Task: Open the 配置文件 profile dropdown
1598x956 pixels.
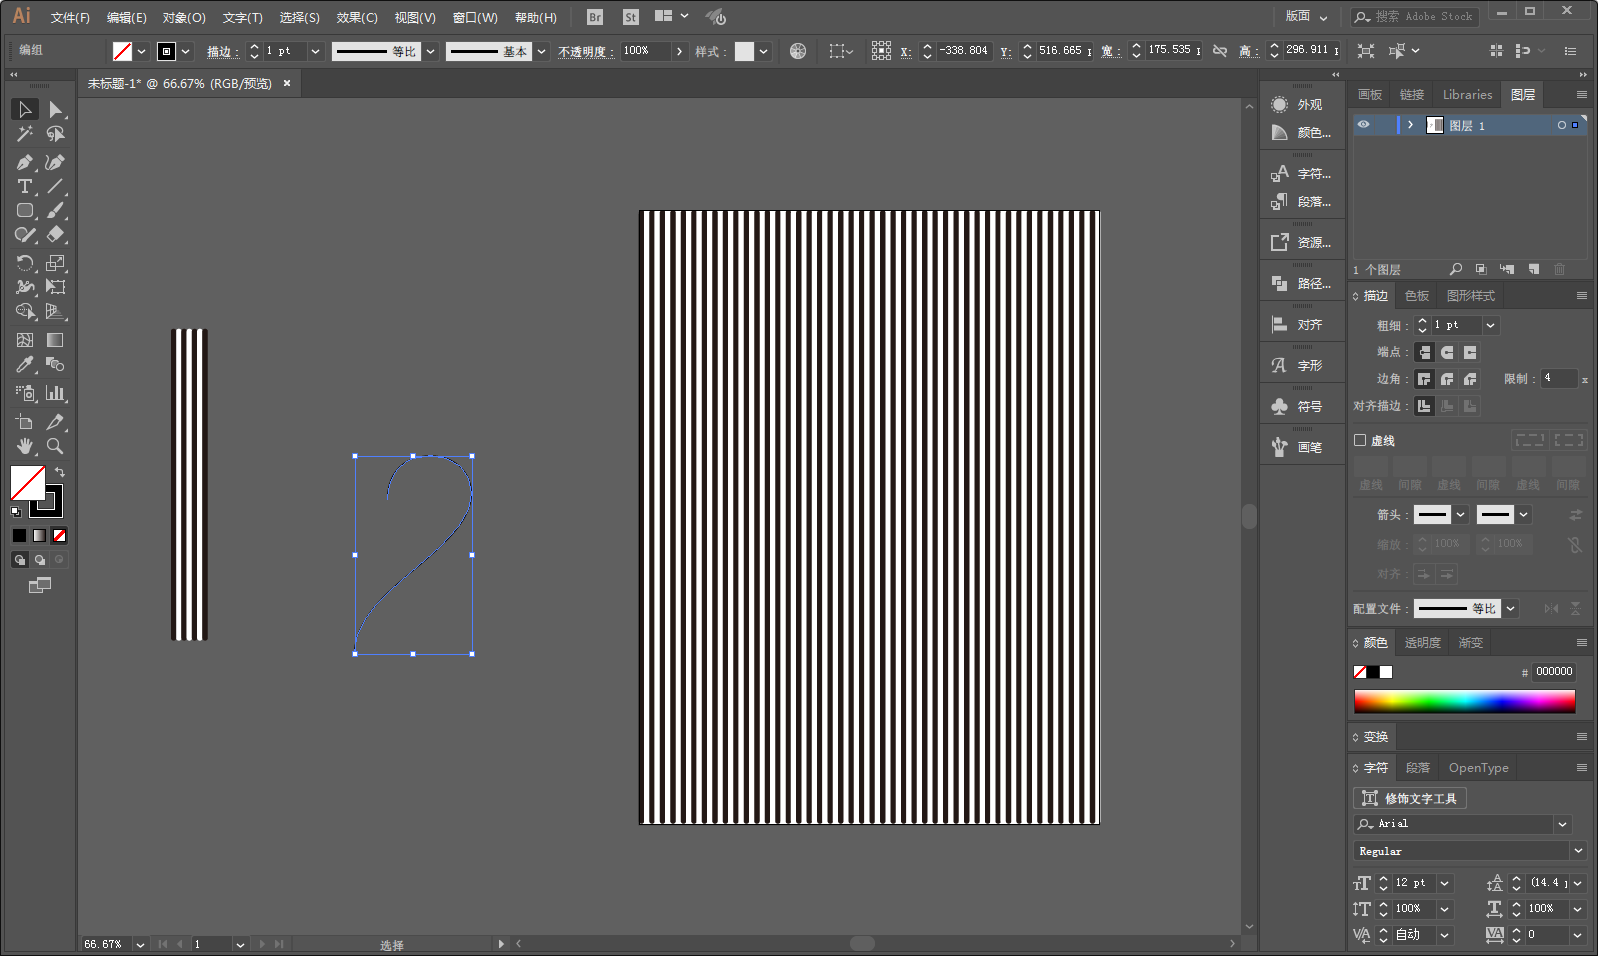Action: click(x=1510, y=608)
